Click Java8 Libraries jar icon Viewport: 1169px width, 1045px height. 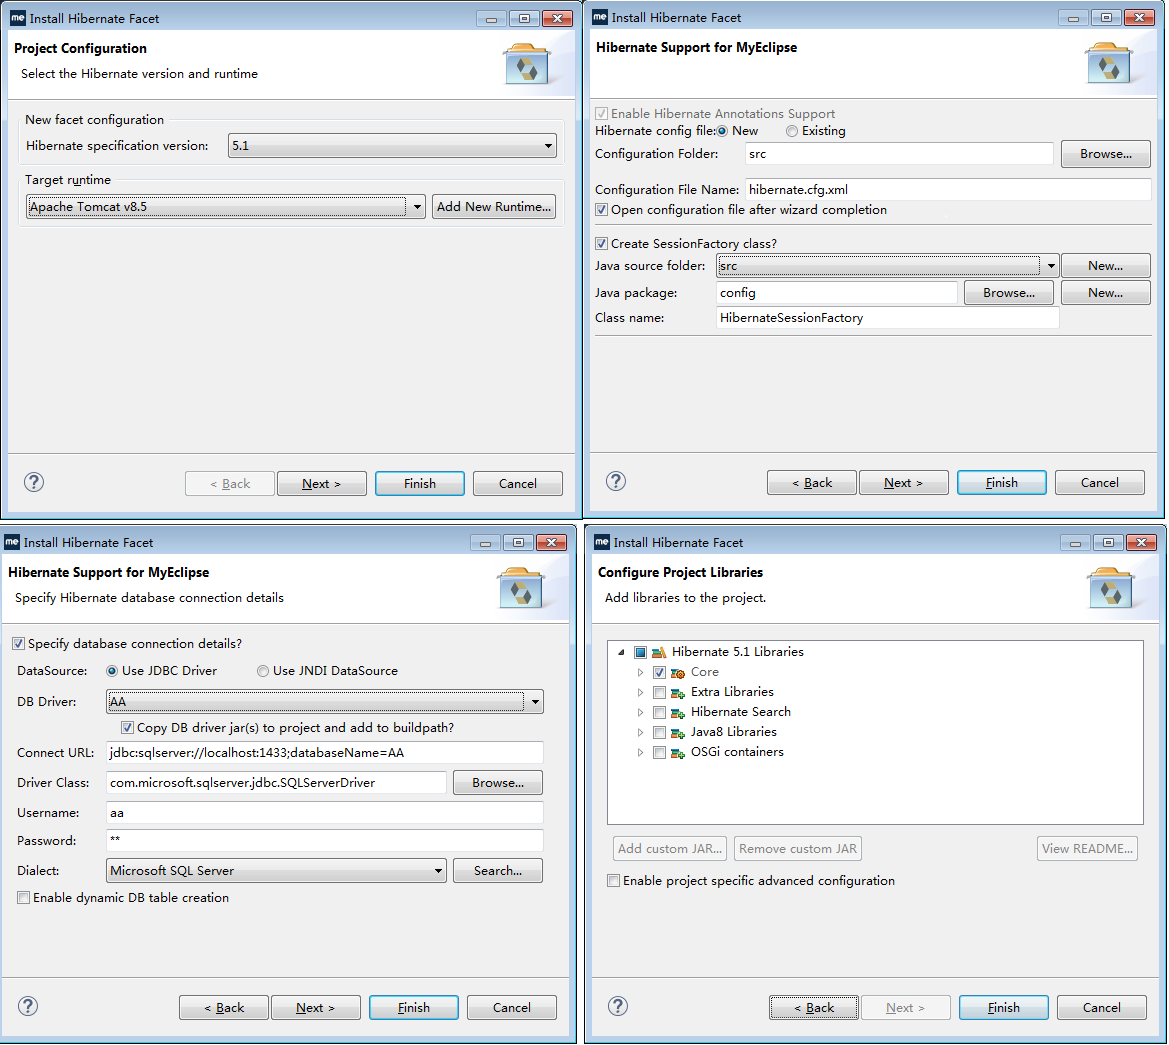tap(678, 733)
